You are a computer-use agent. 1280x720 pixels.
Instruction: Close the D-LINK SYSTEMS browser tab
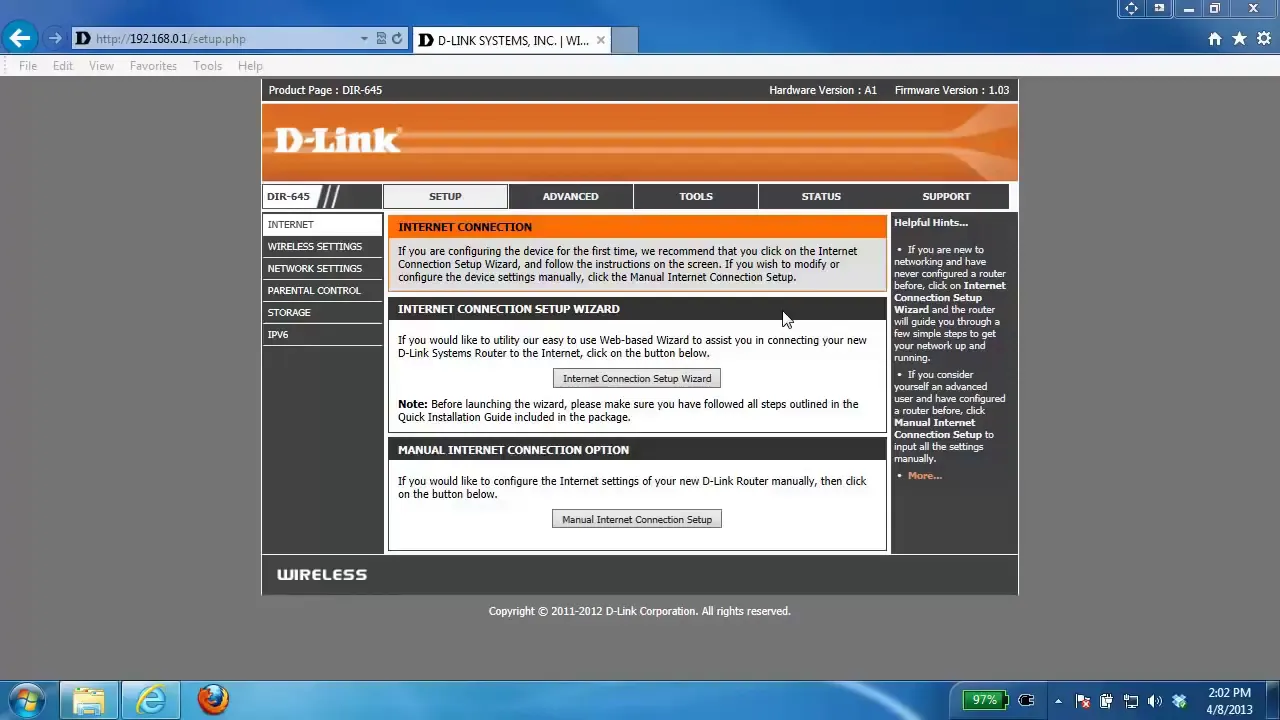point(600,40)
